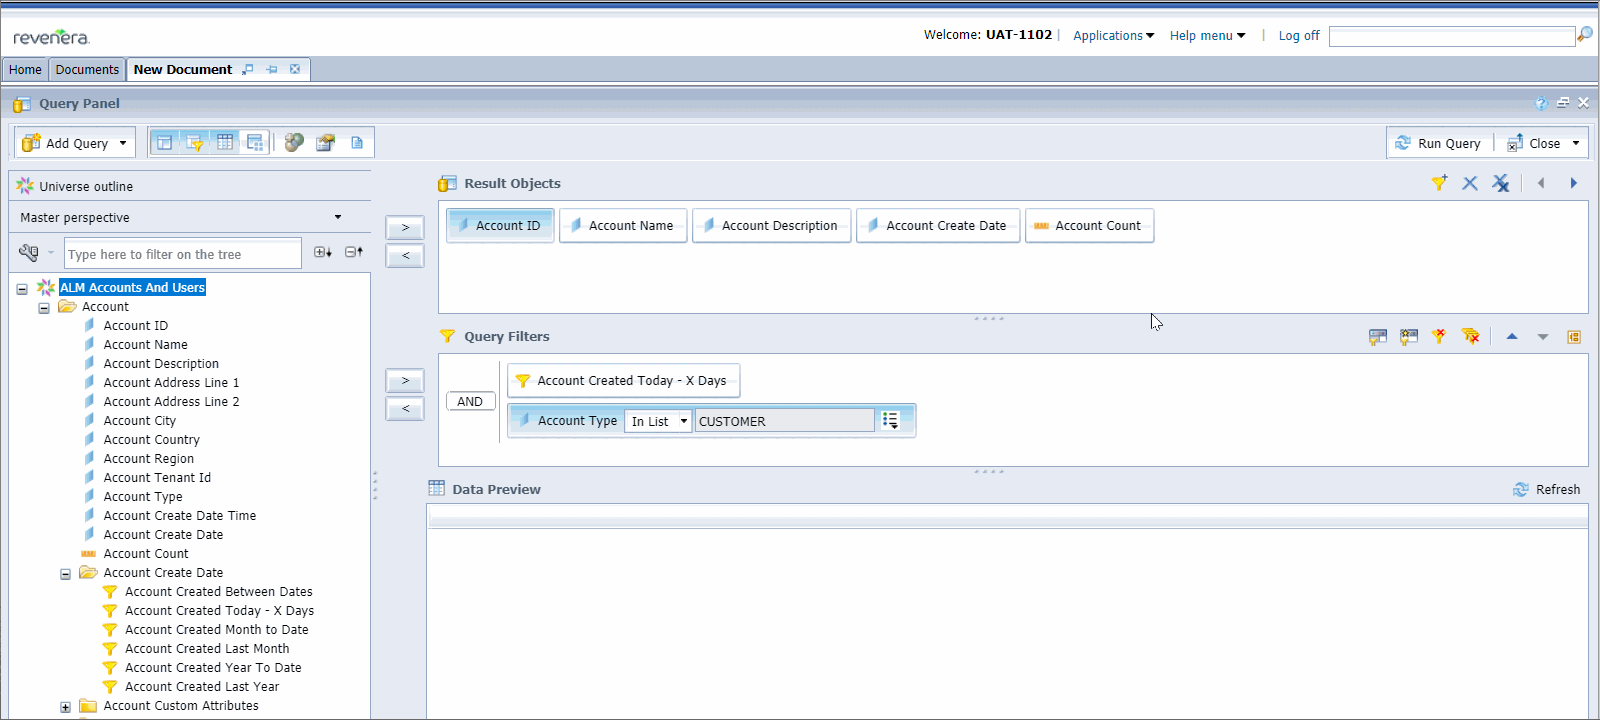The image size is (1600, 720).
Task: Select Account Count result object
Action: point(1089,225)
